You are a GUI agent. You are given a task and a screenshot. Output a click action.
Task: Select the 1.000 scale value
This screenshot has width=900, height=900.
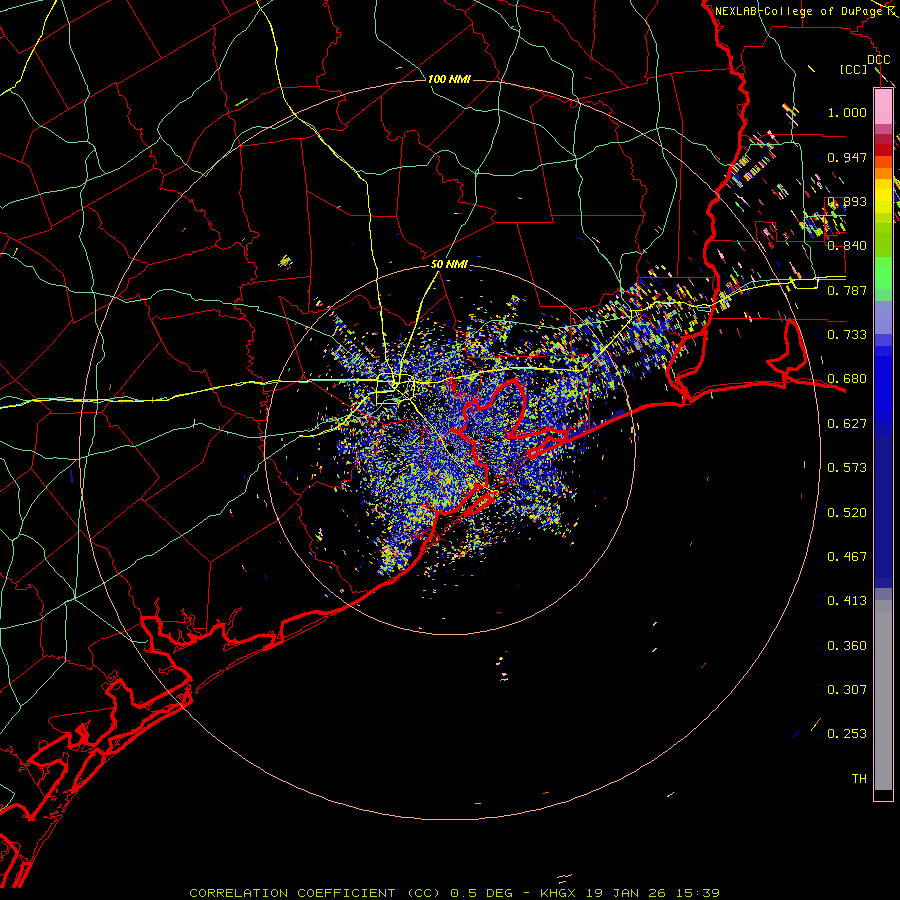[847, 112]
